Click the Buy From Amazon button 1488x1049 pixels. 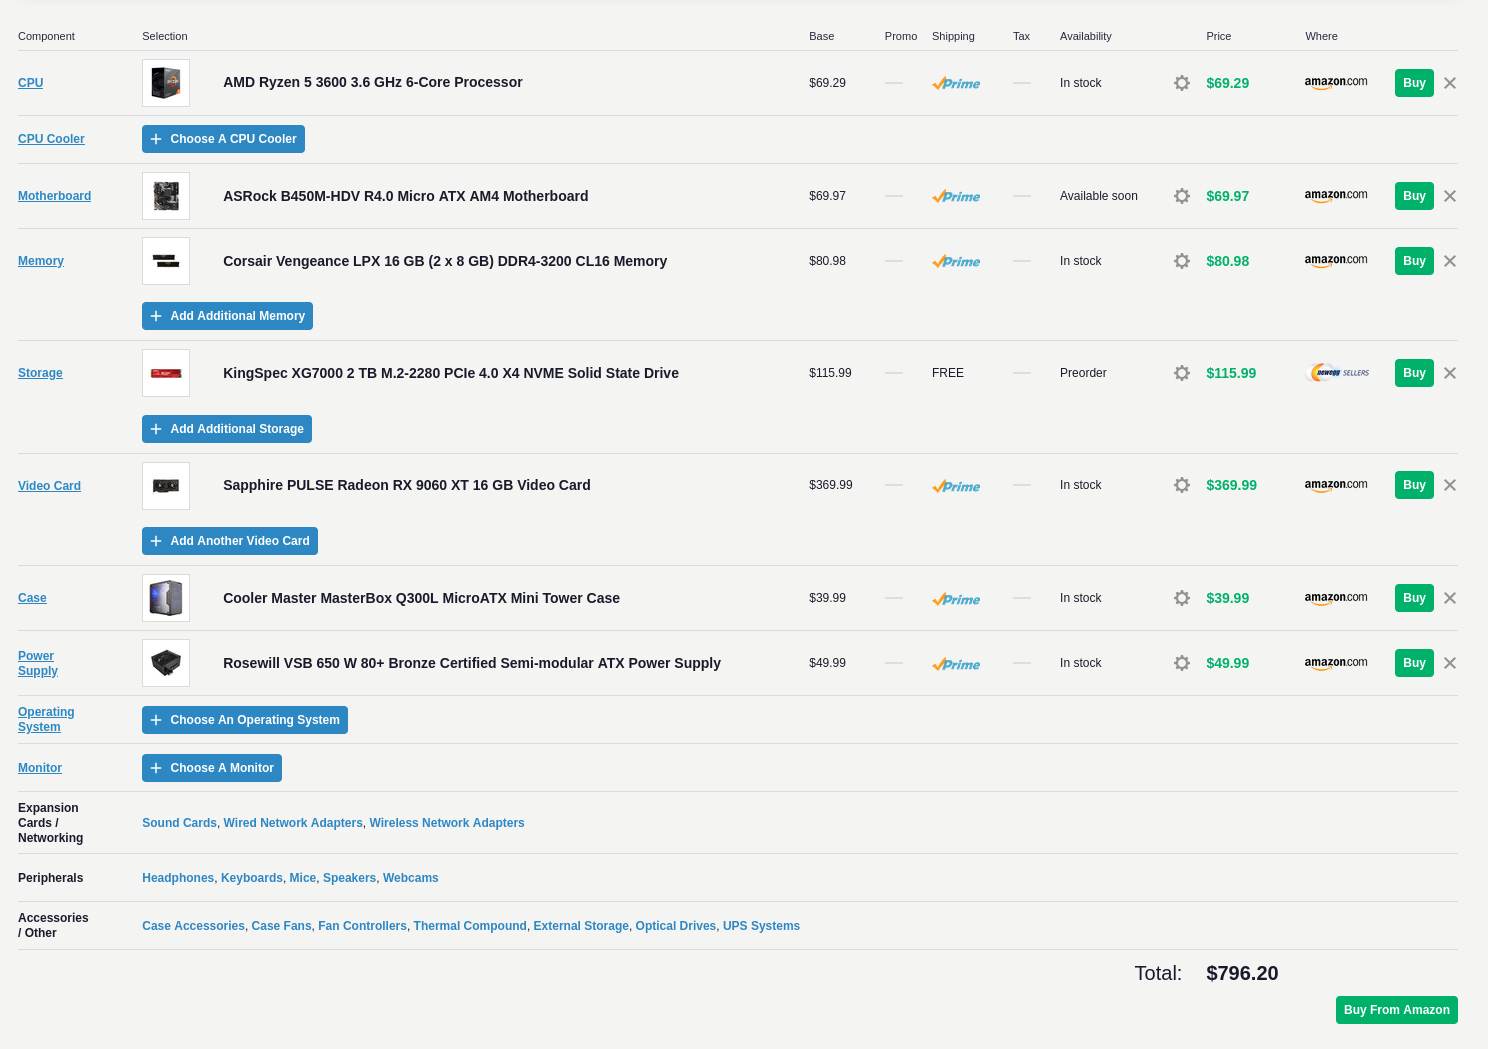coord(1397,1010)
